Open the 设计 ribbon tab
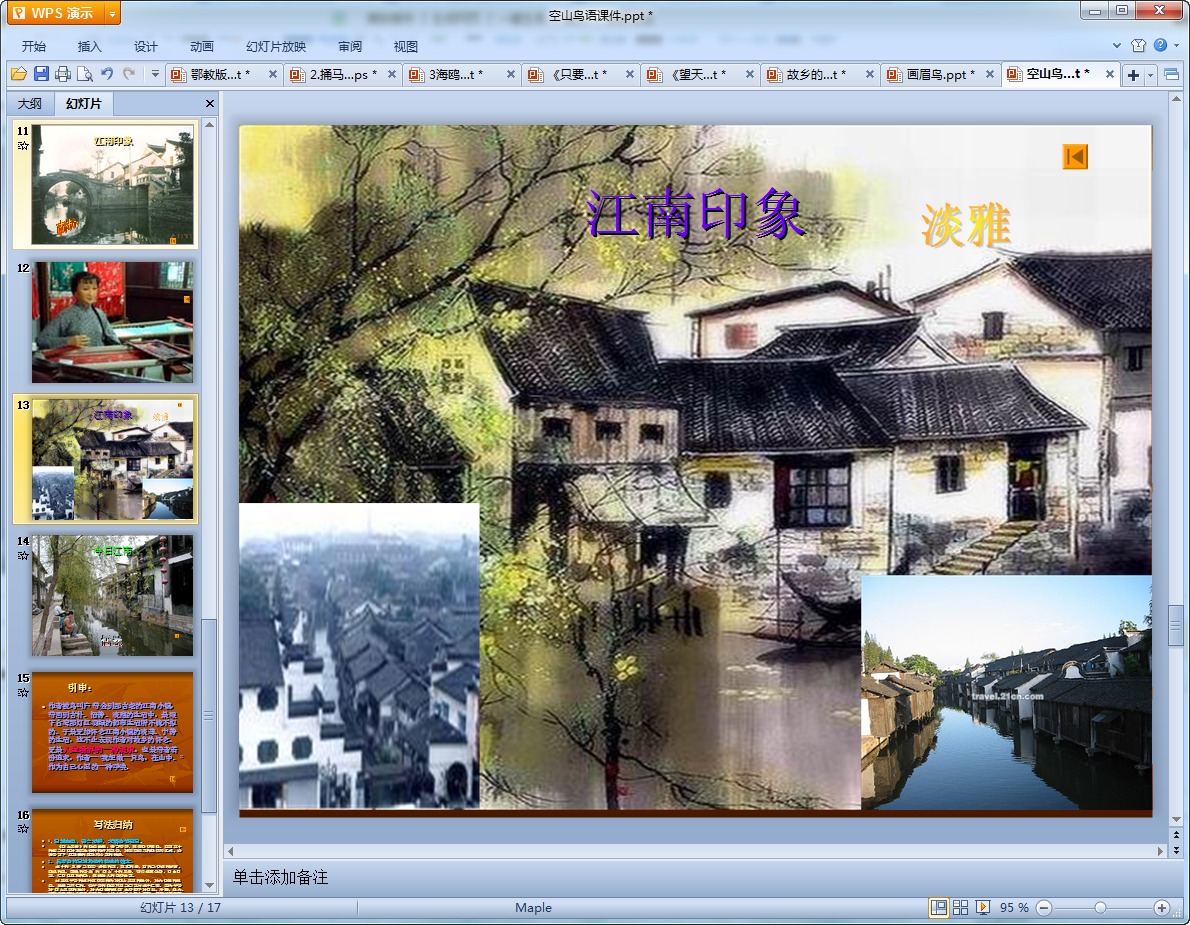Viewport: 1190px width, 925px height. [146, 46]
